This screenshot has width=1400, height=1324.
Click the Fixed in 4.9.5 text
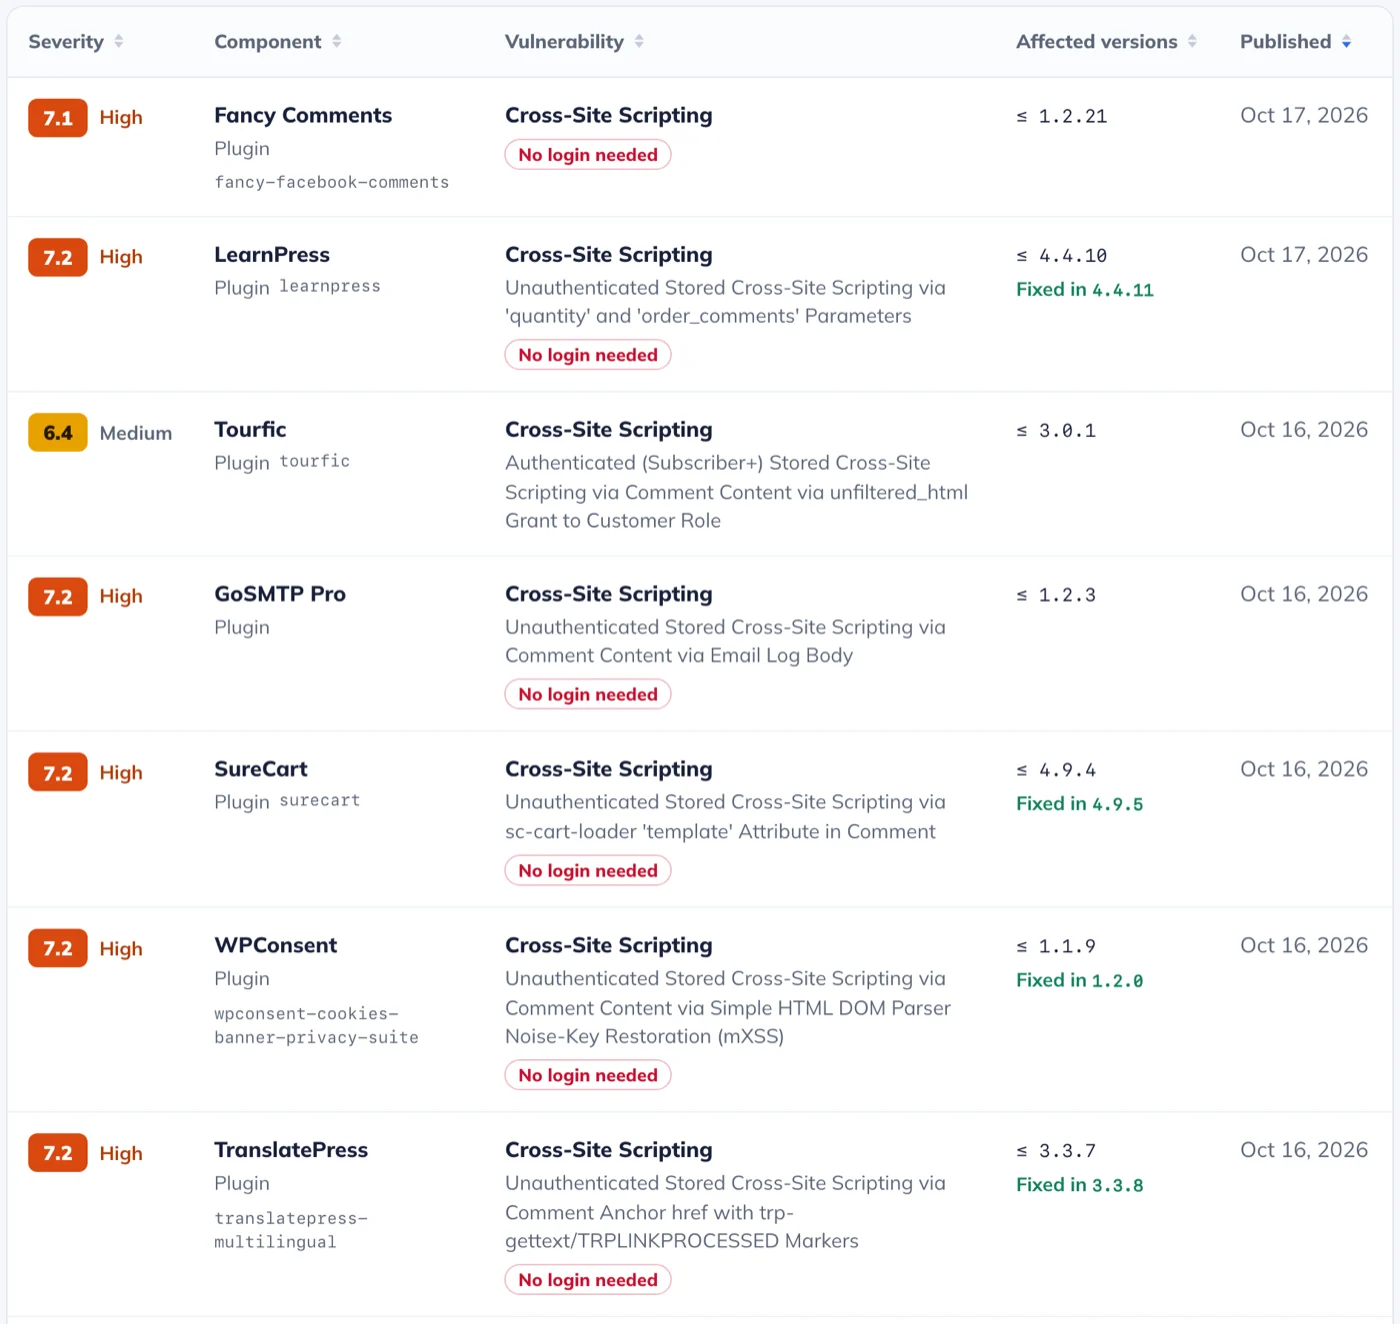[1080, 803]
